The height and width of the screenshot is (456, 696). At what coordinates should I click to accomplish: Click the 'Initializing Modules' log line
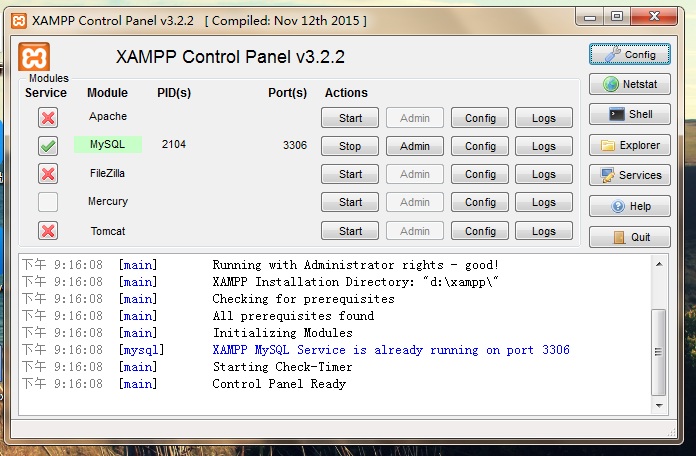tap(283, 333)
